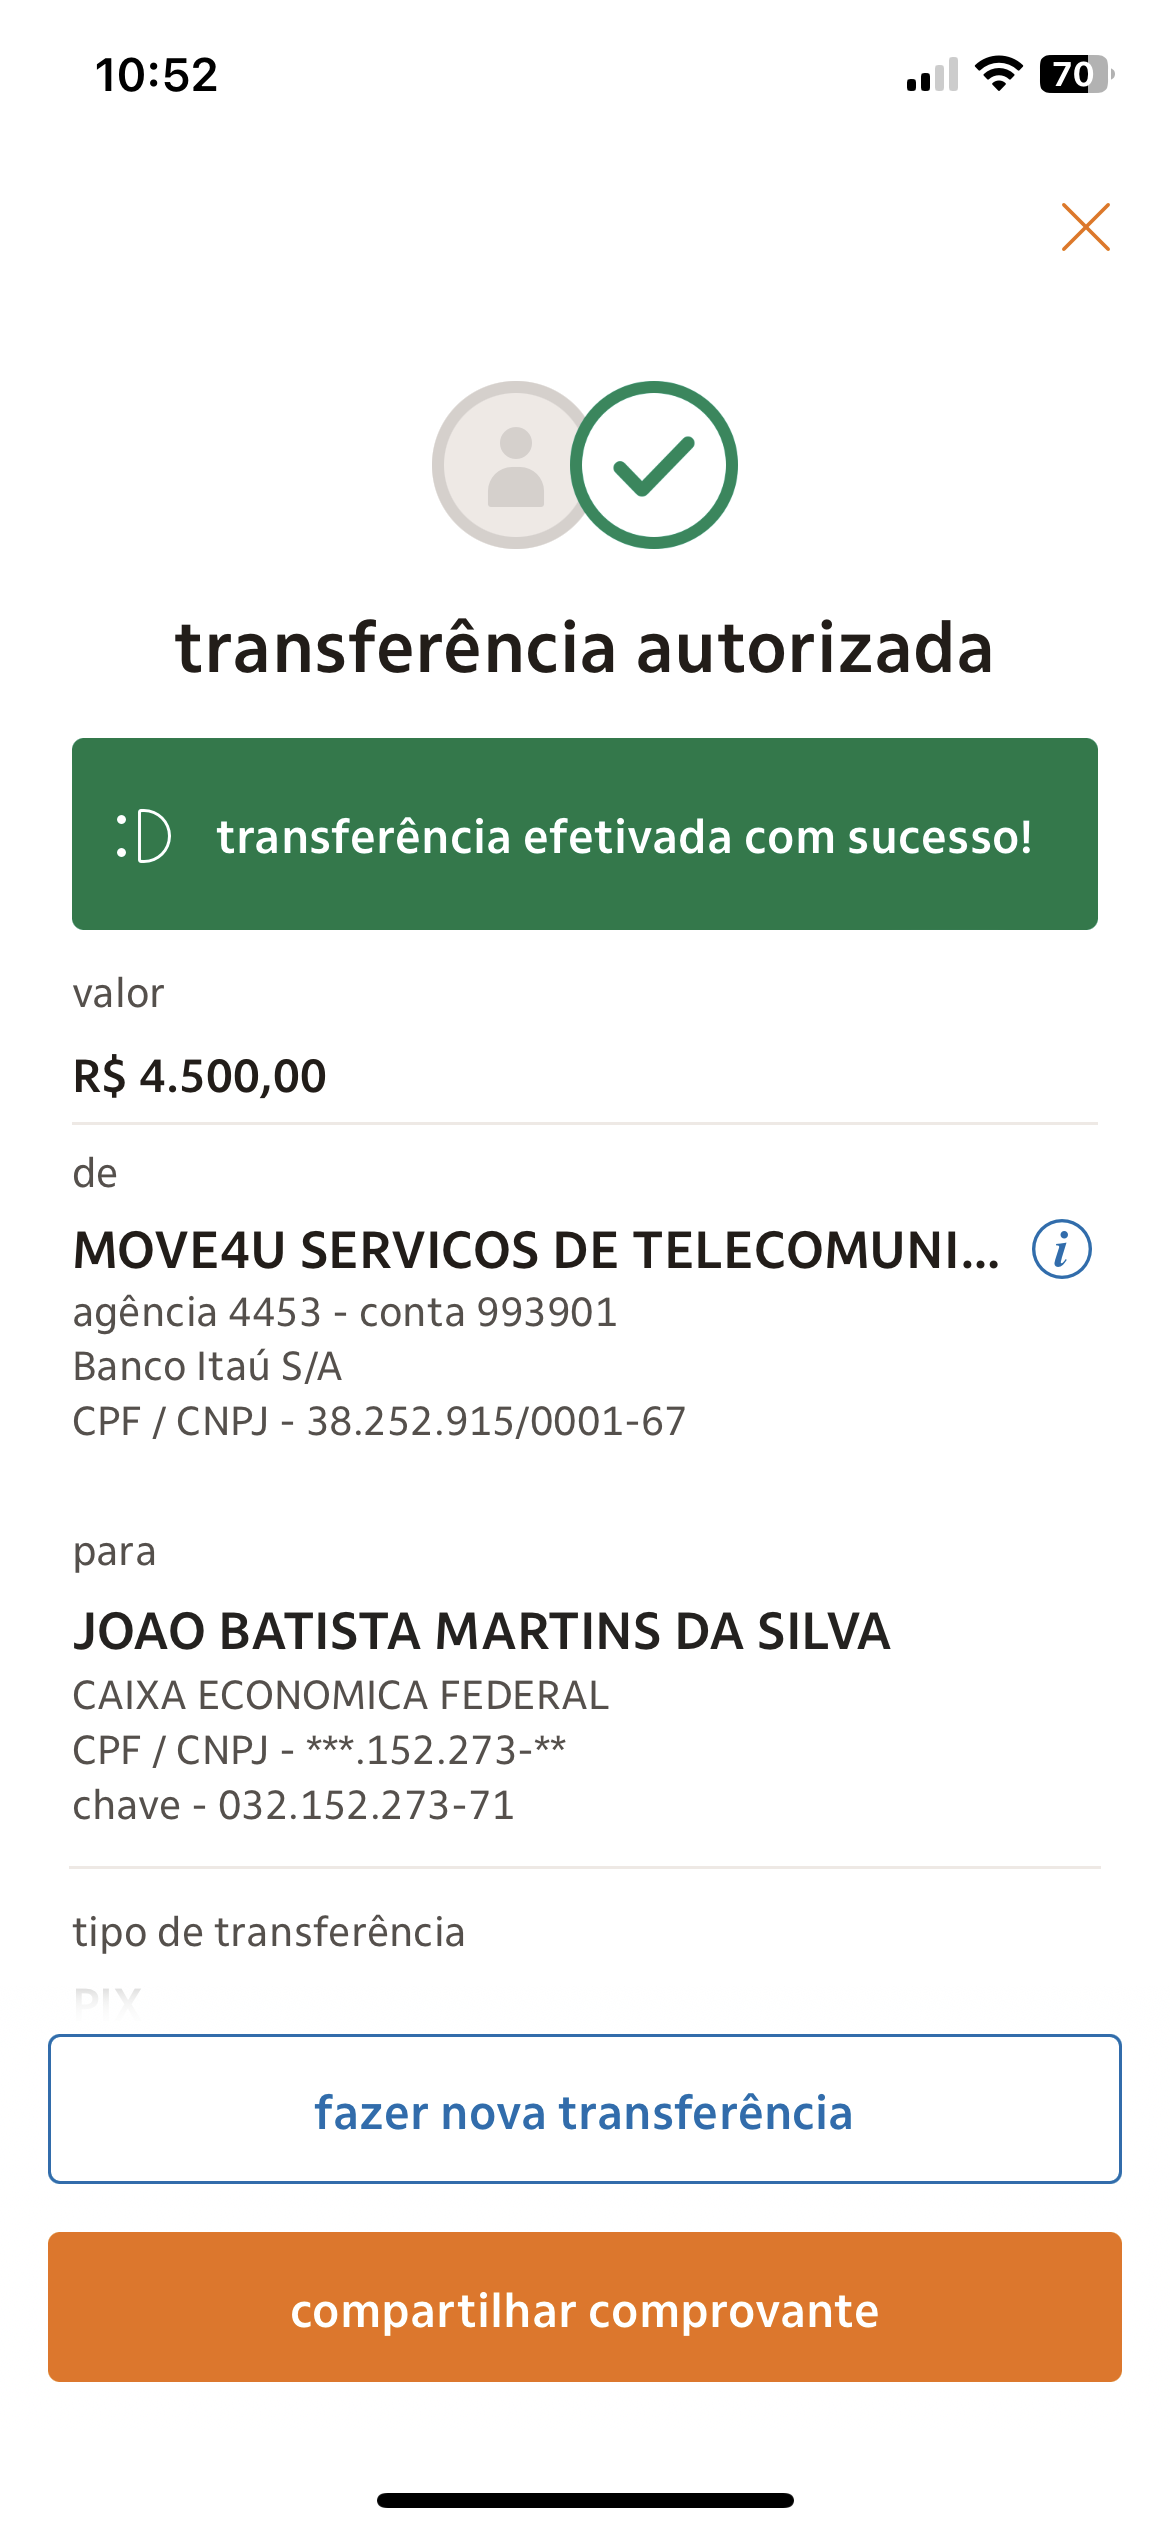Tap the clock showing 10:52
This screenshot has width=1170, height=2532.
coord(156,75)
